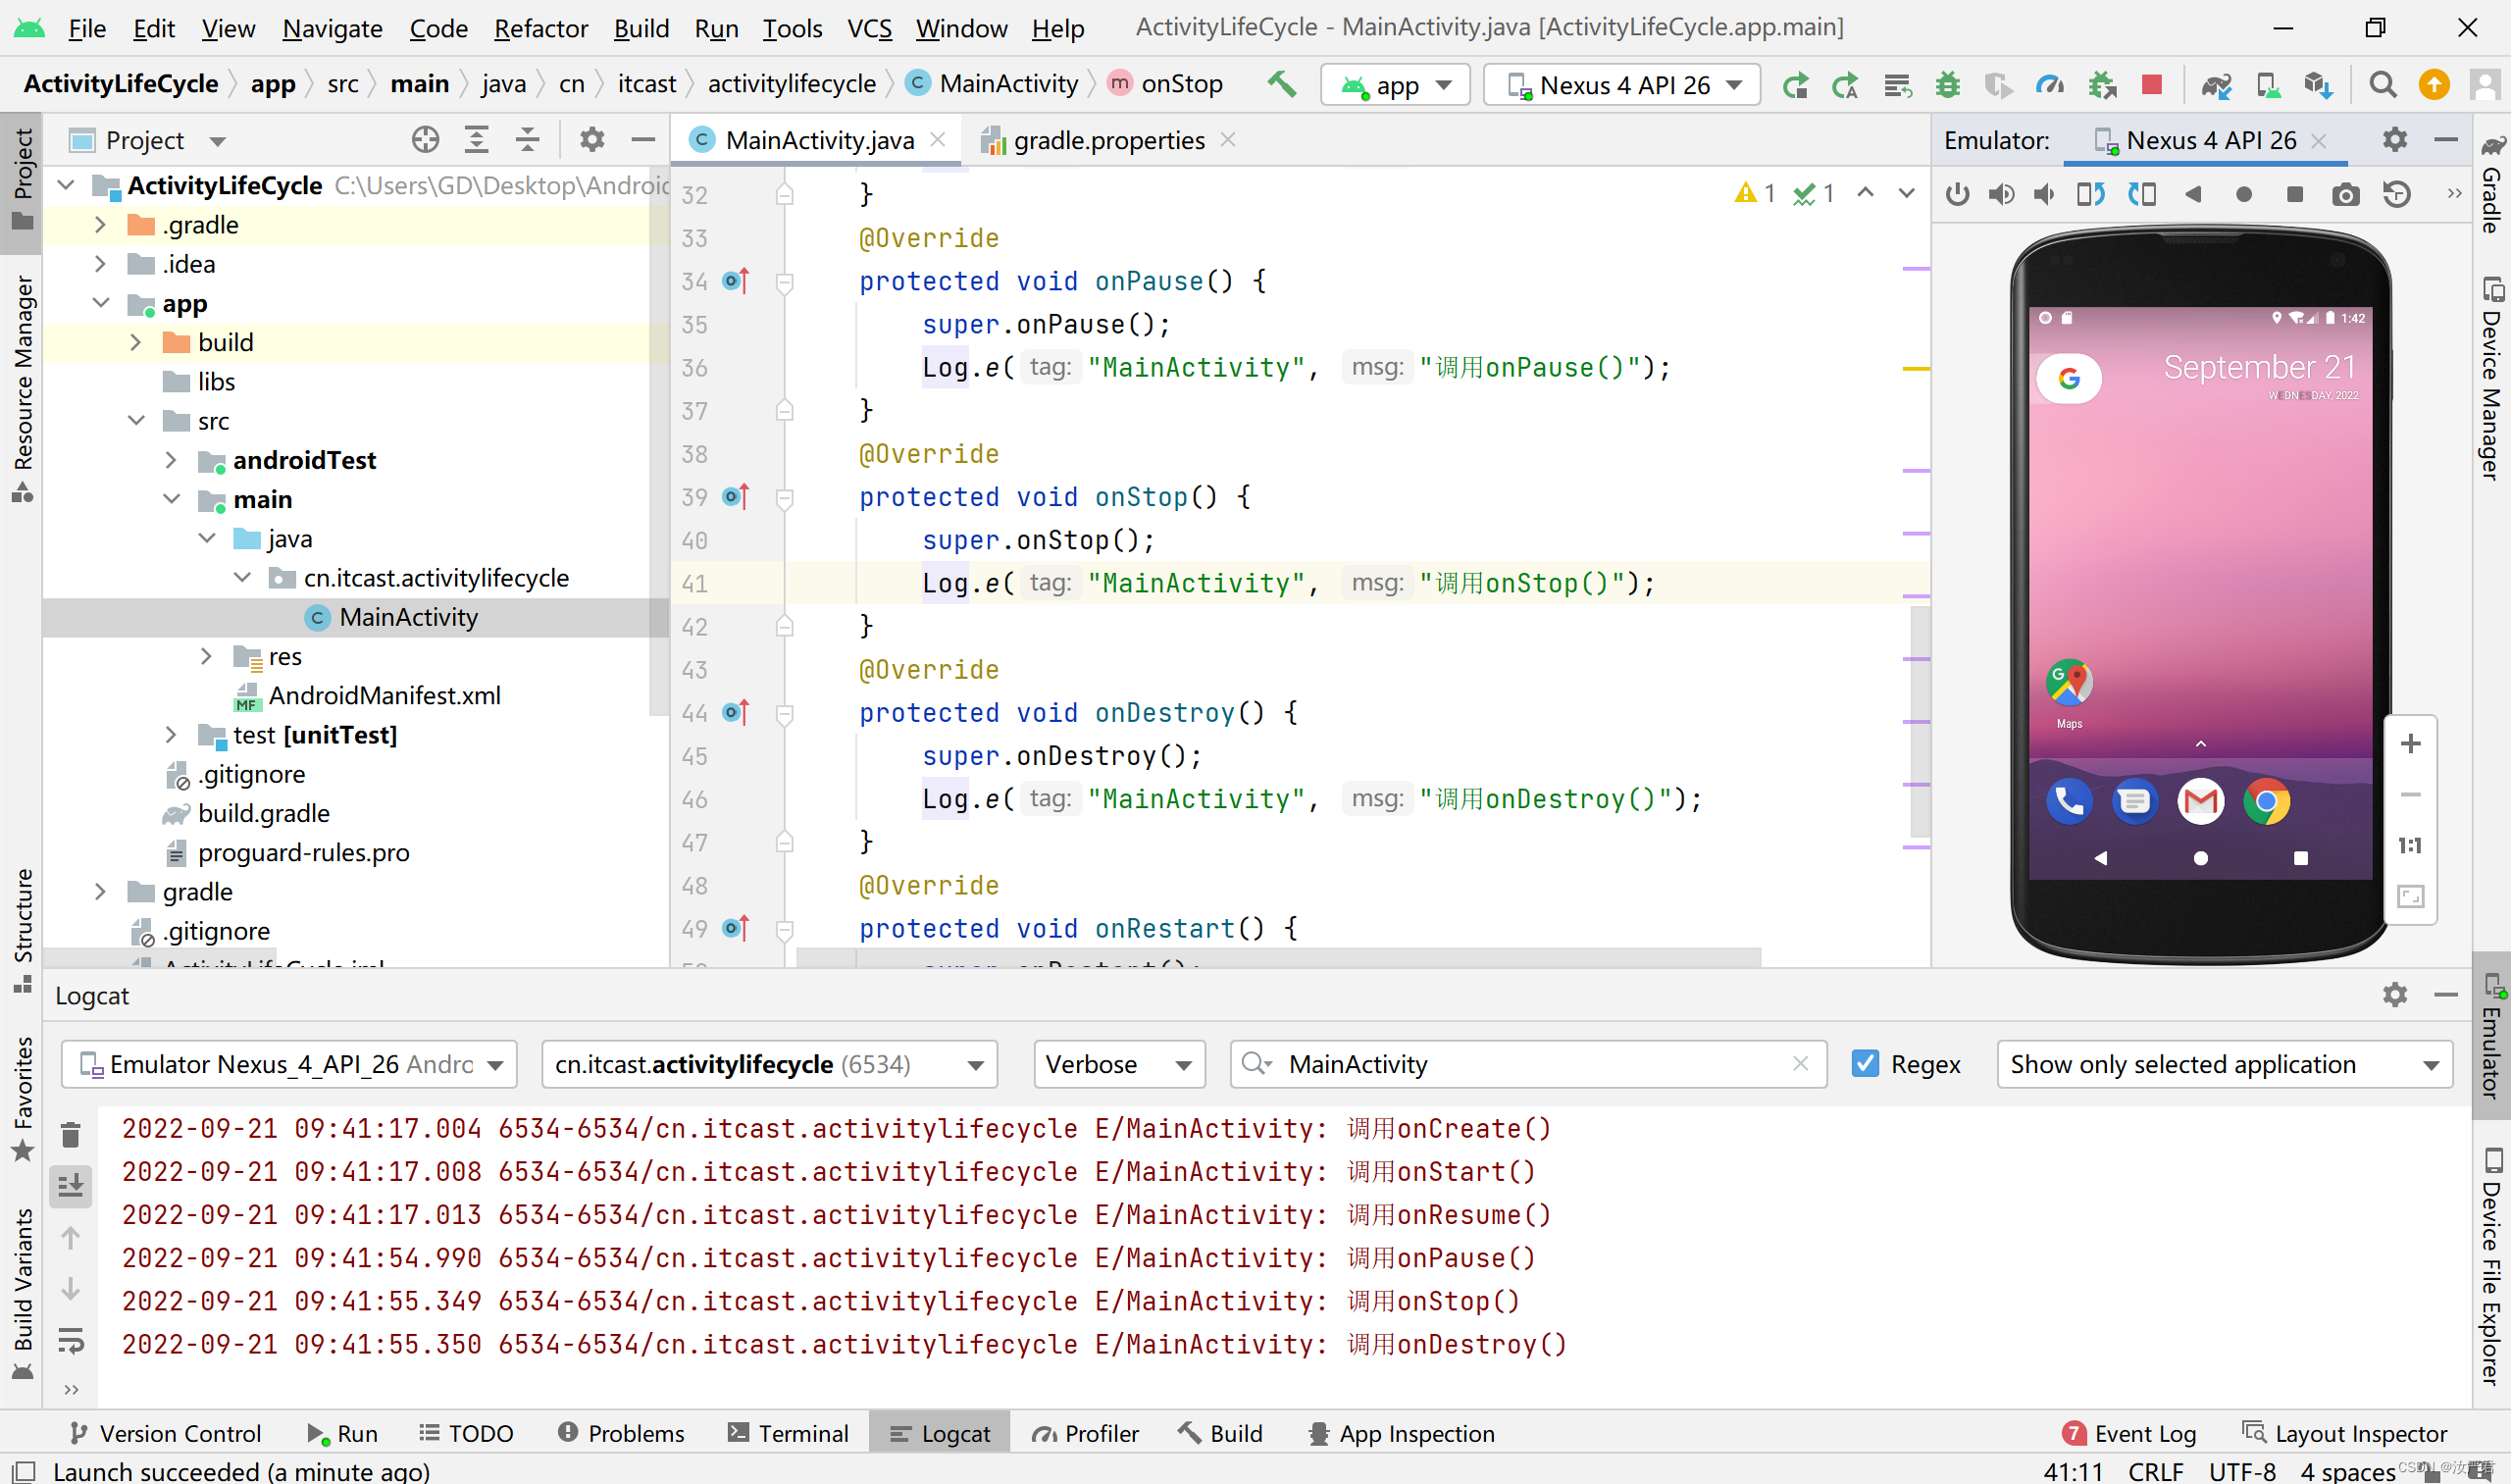
Task: Clear logcat with trash icon
Action: [70, 1135]
